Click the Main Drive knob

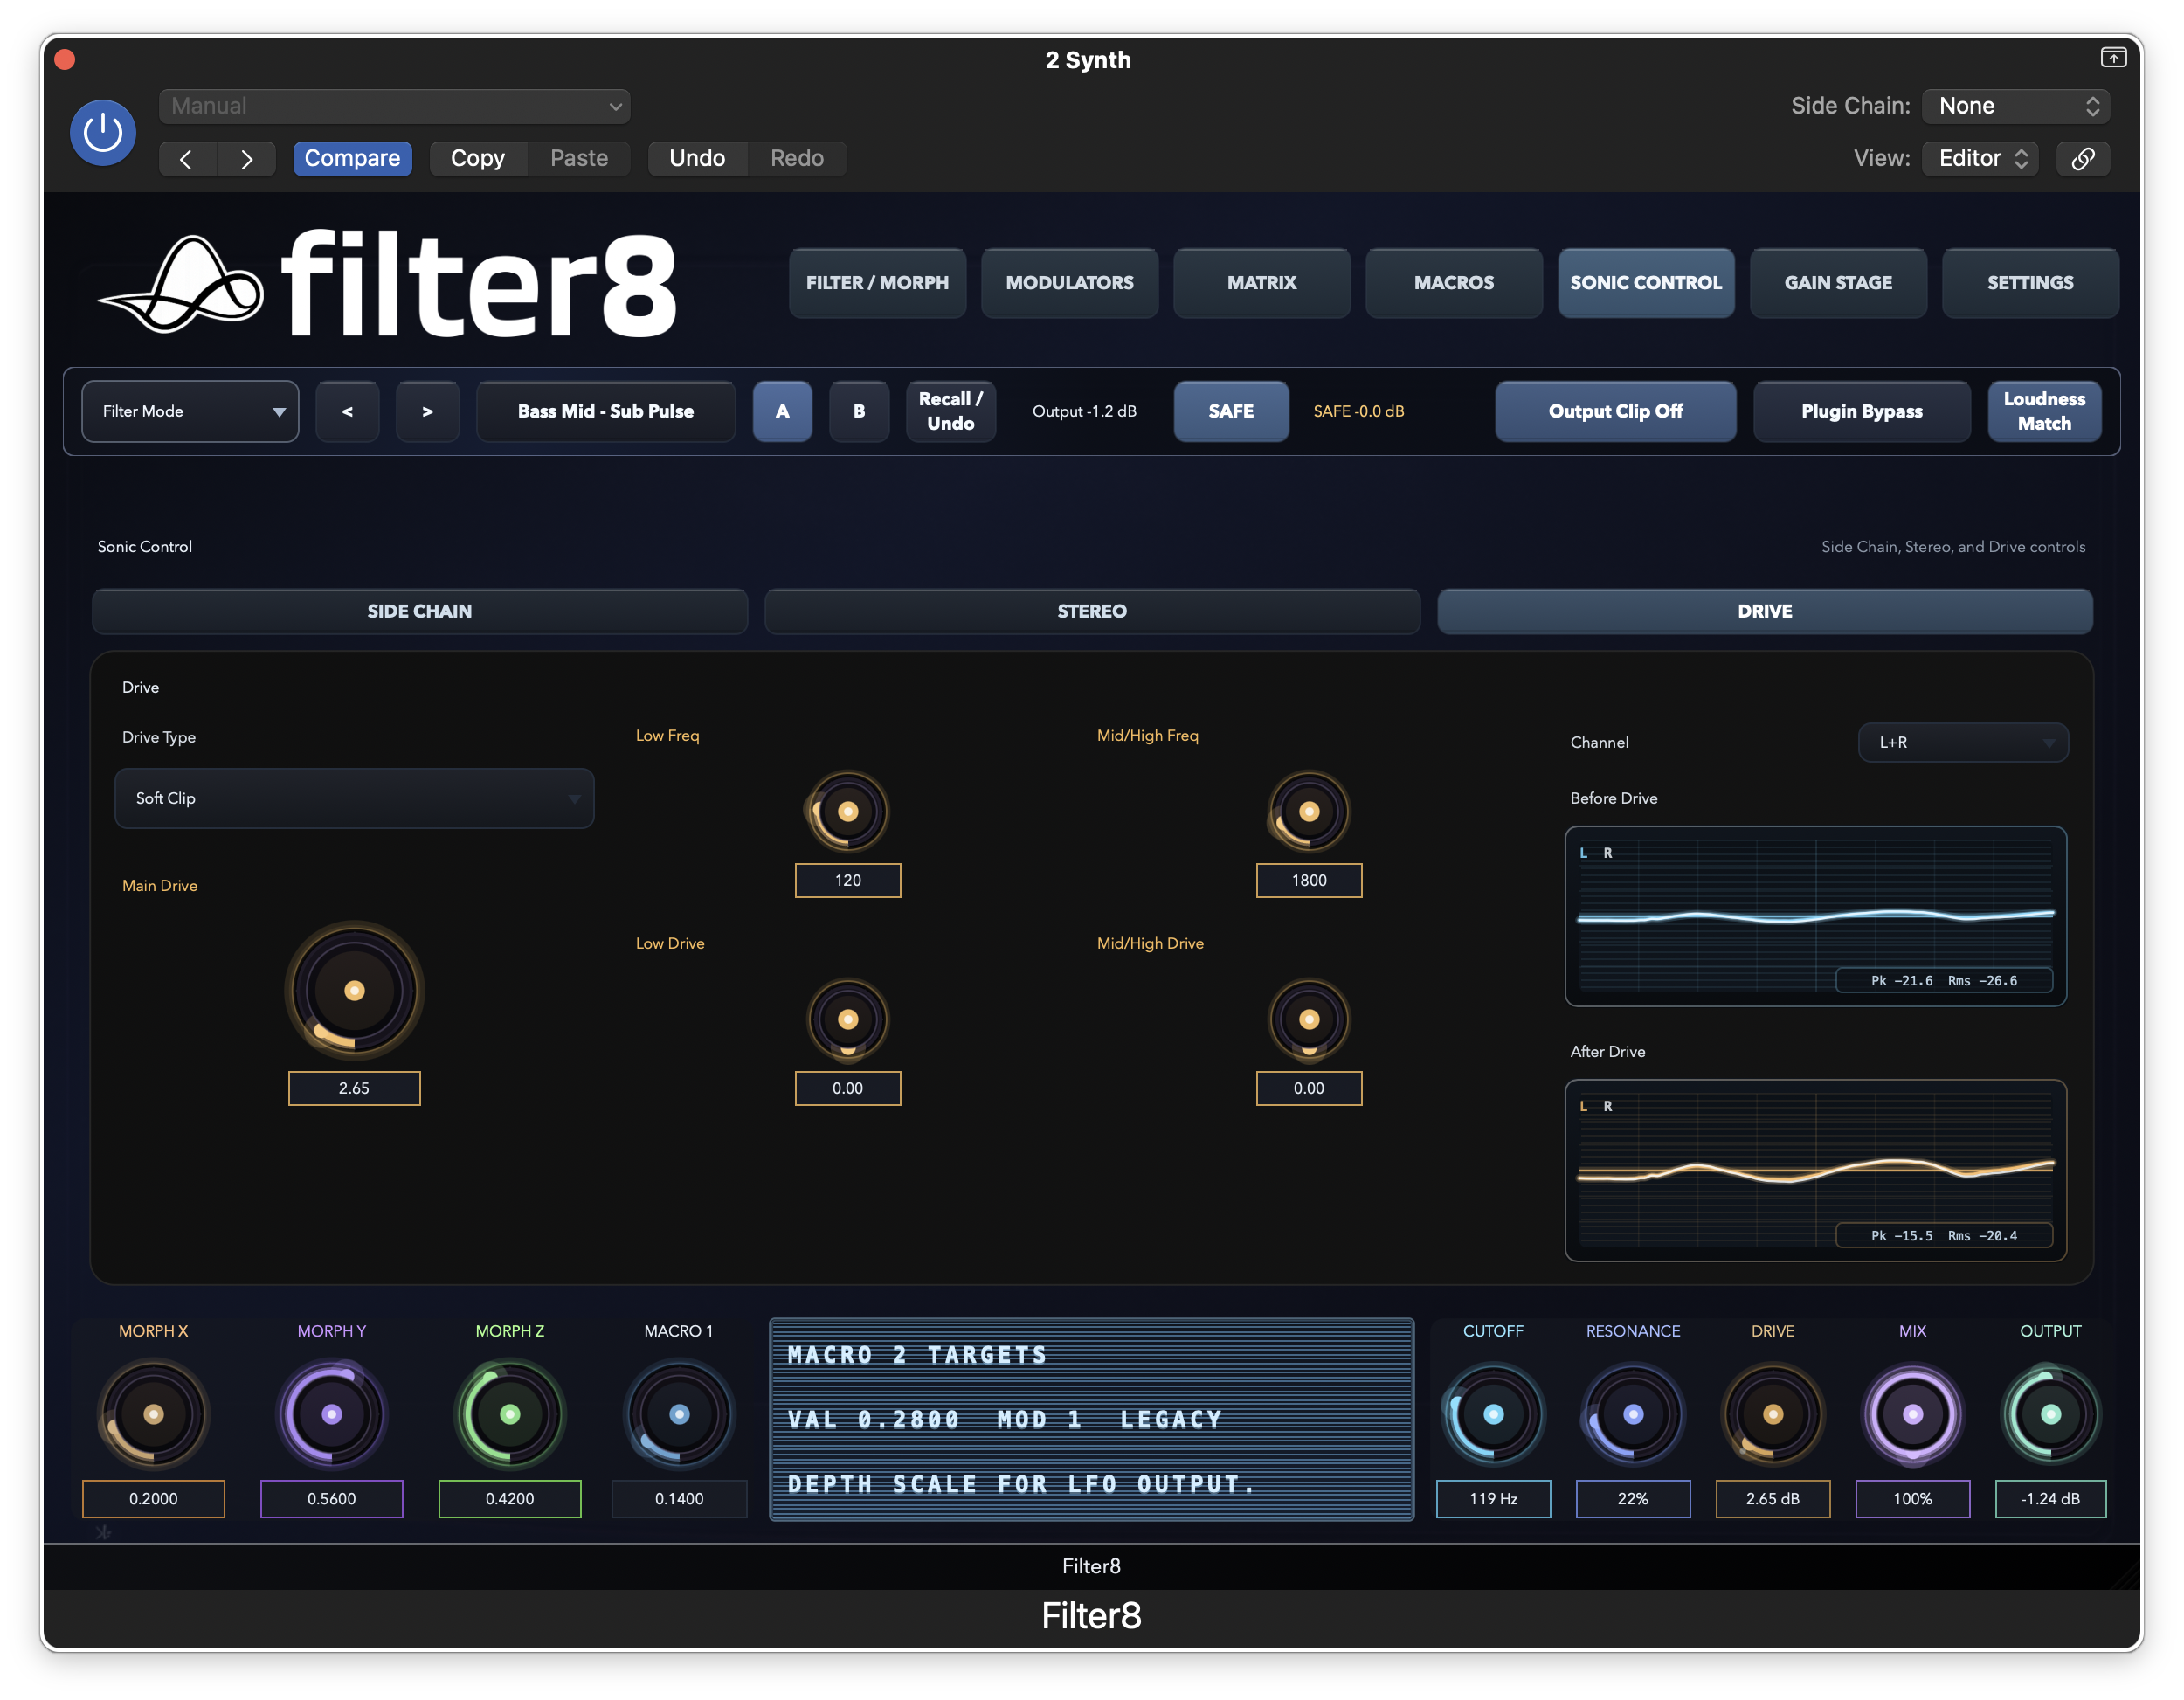354,990
